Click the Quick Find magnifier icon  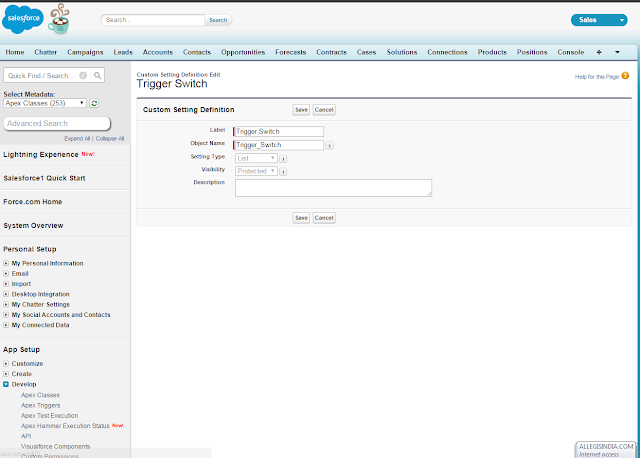(98, 76)
